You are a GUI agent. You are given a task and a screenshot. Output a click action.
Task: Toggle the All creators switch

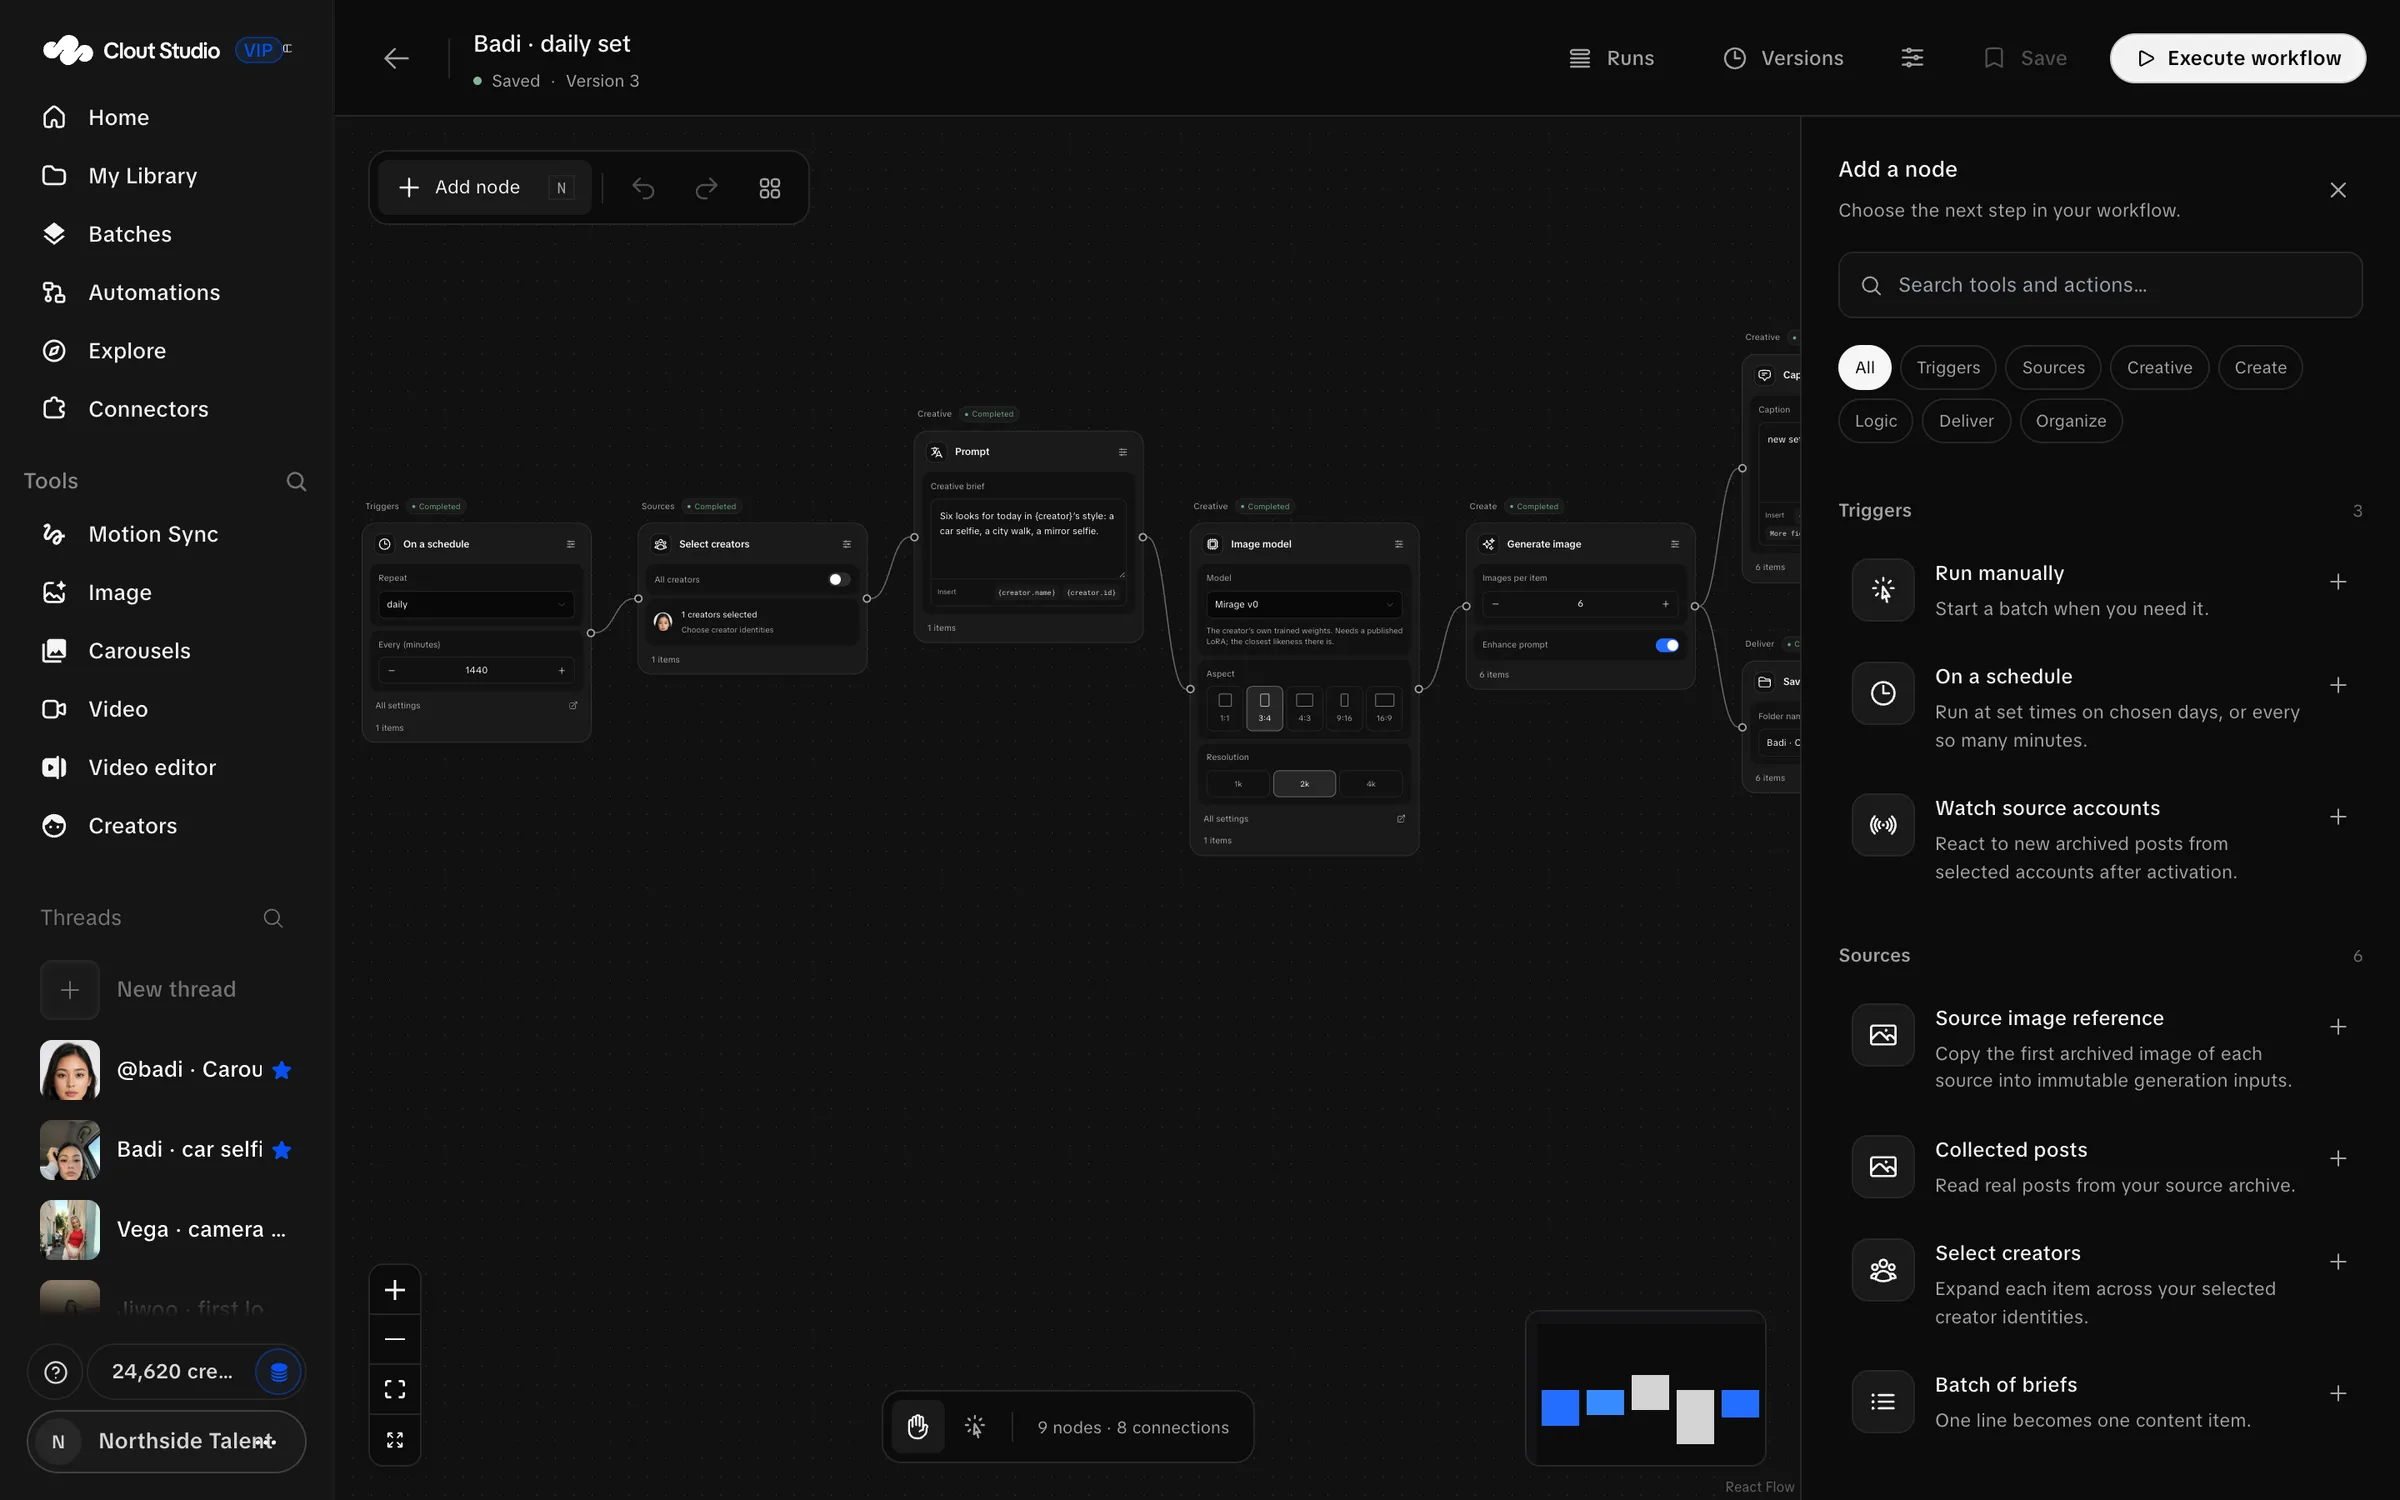click(x=838, y=580)
